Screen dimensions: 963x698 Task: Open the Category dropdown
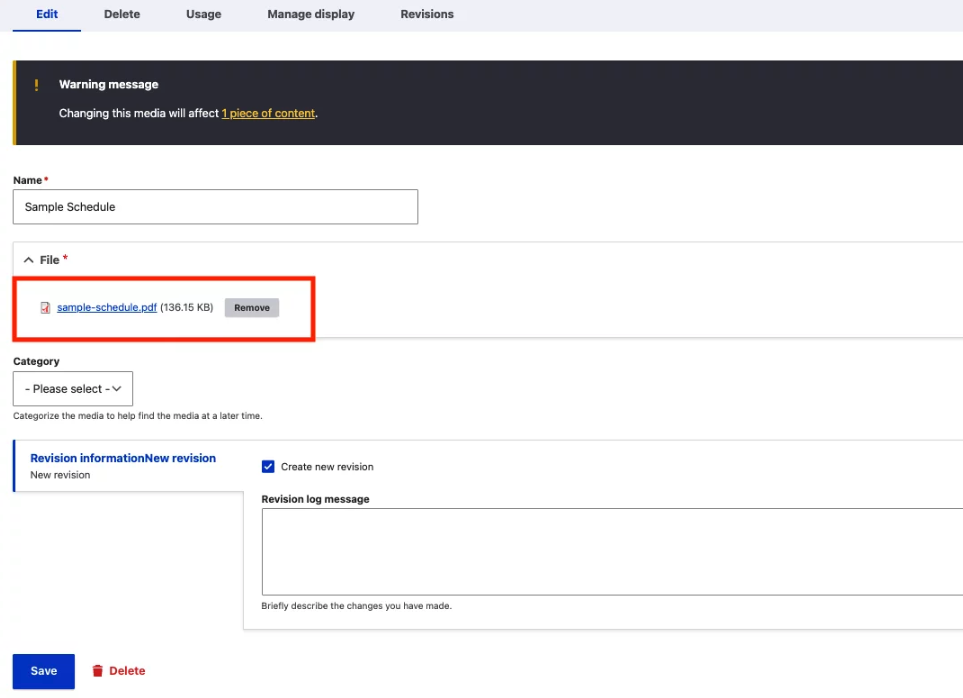[73, 389]
